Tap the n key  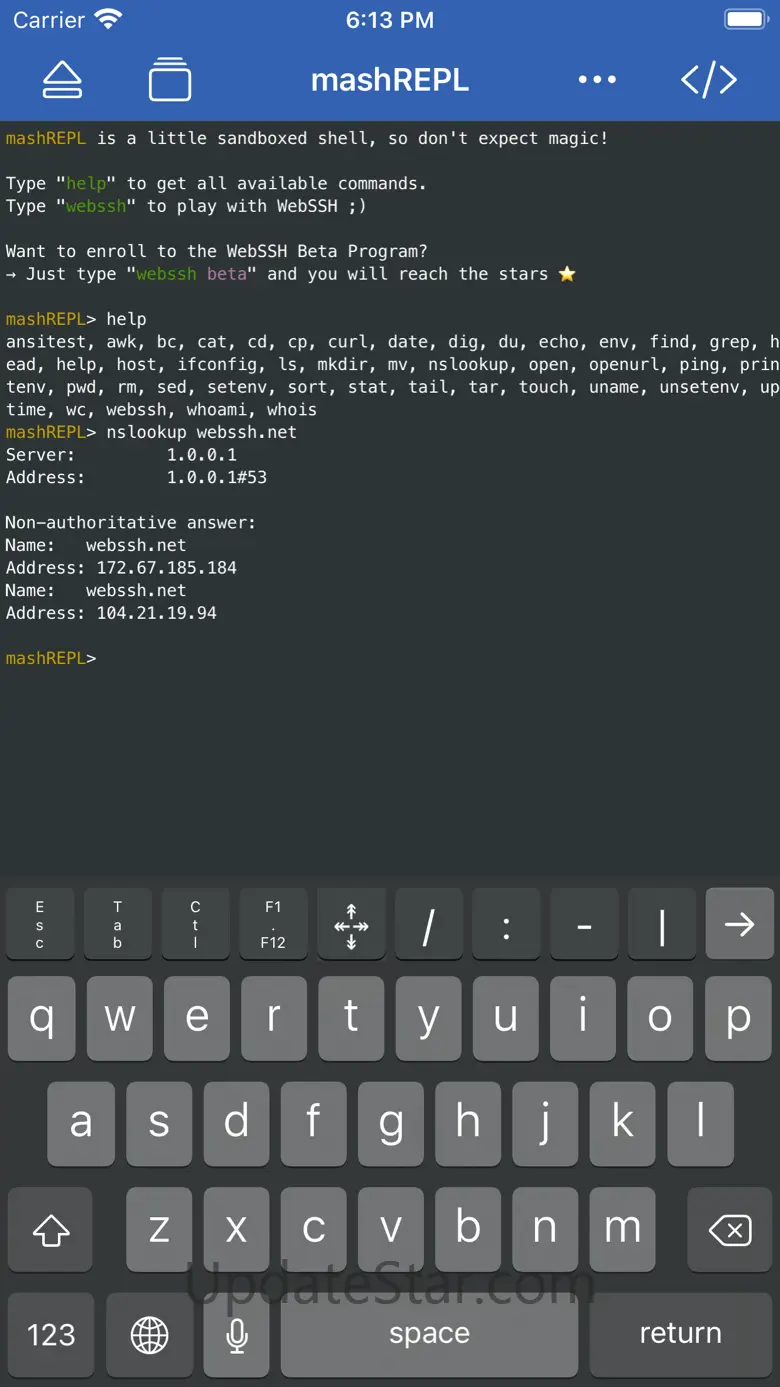coord(545,1231)
